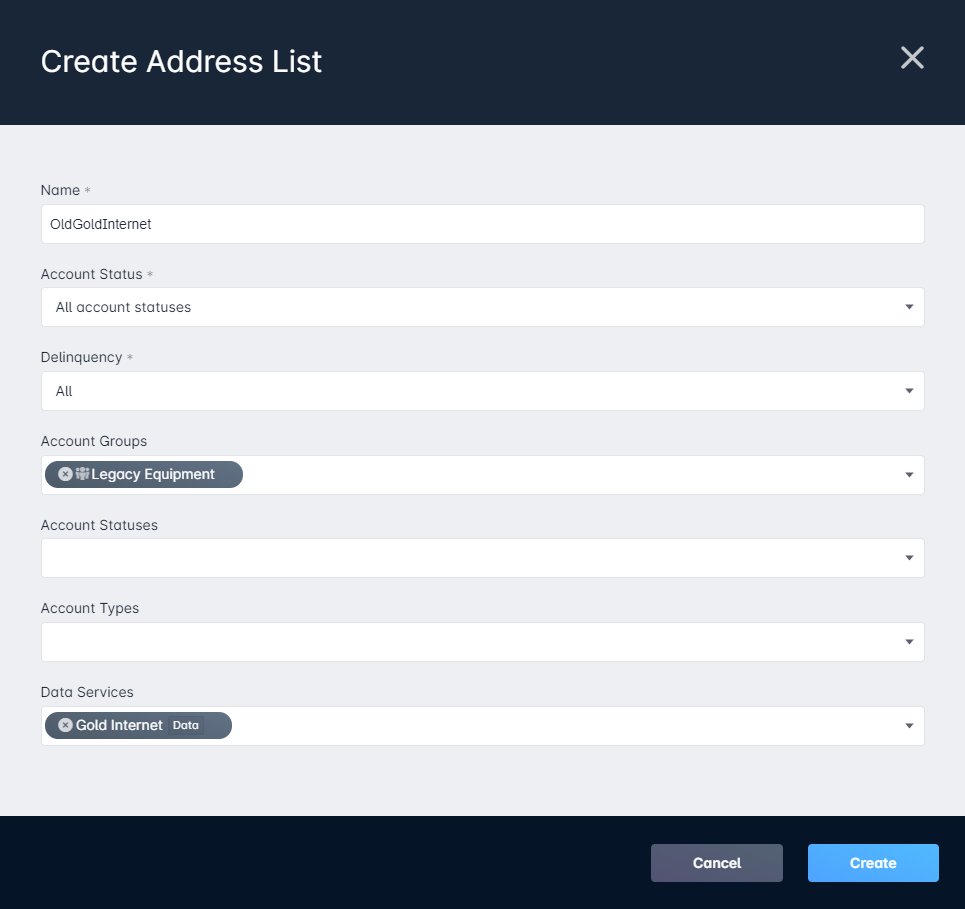The height and width of the screenshot is (909, 965).
Task: Click the group icon in Legacy Equipment chip
Action: [82, 473]
